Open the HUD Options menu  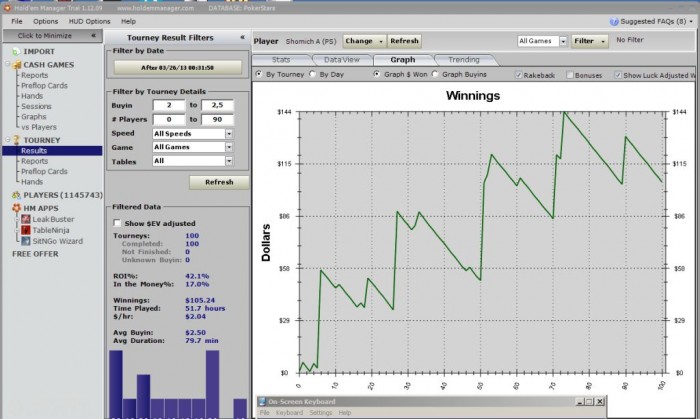(89, 21)
